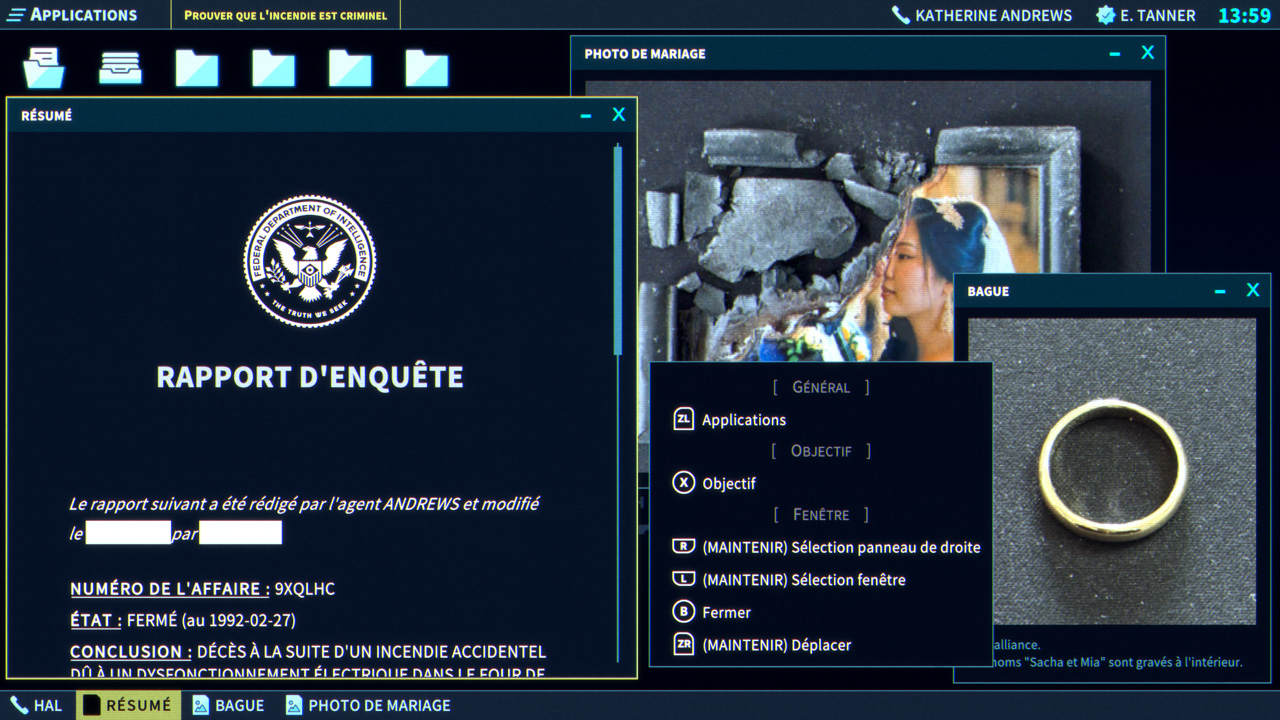This screenshot has height=720, width=1280.
Task: Choose 'Sélection fenêtre' in the context menu
Action: (x=803, y=580)
